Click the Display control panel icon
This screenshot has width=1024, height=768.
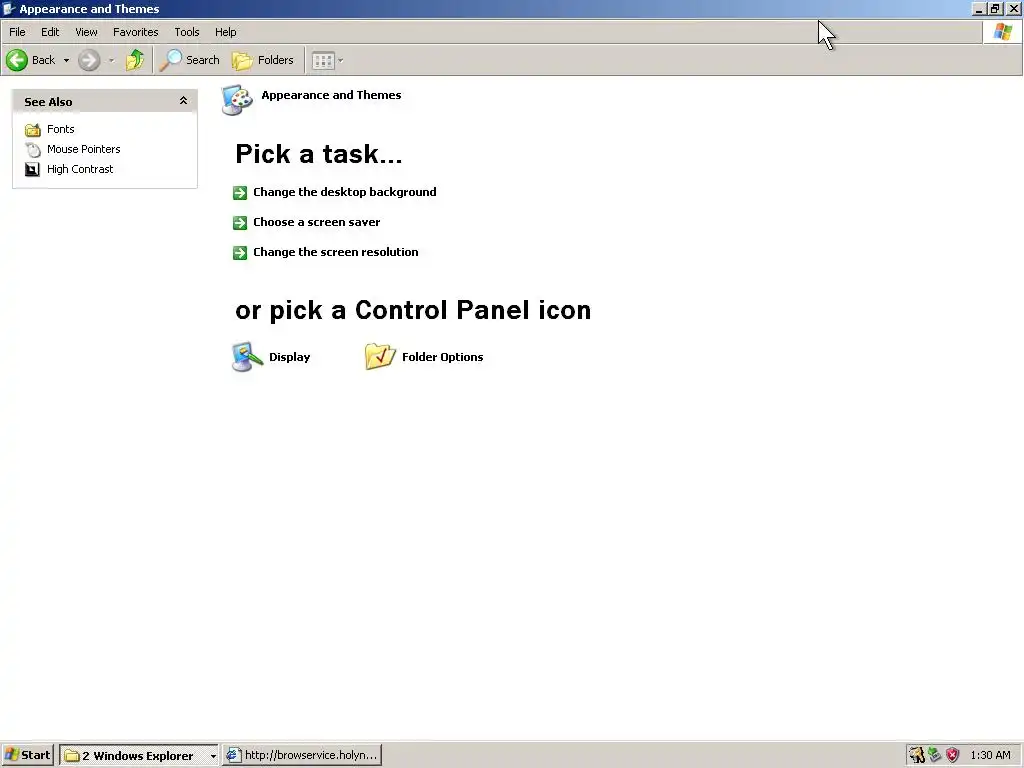coord(248,357)
